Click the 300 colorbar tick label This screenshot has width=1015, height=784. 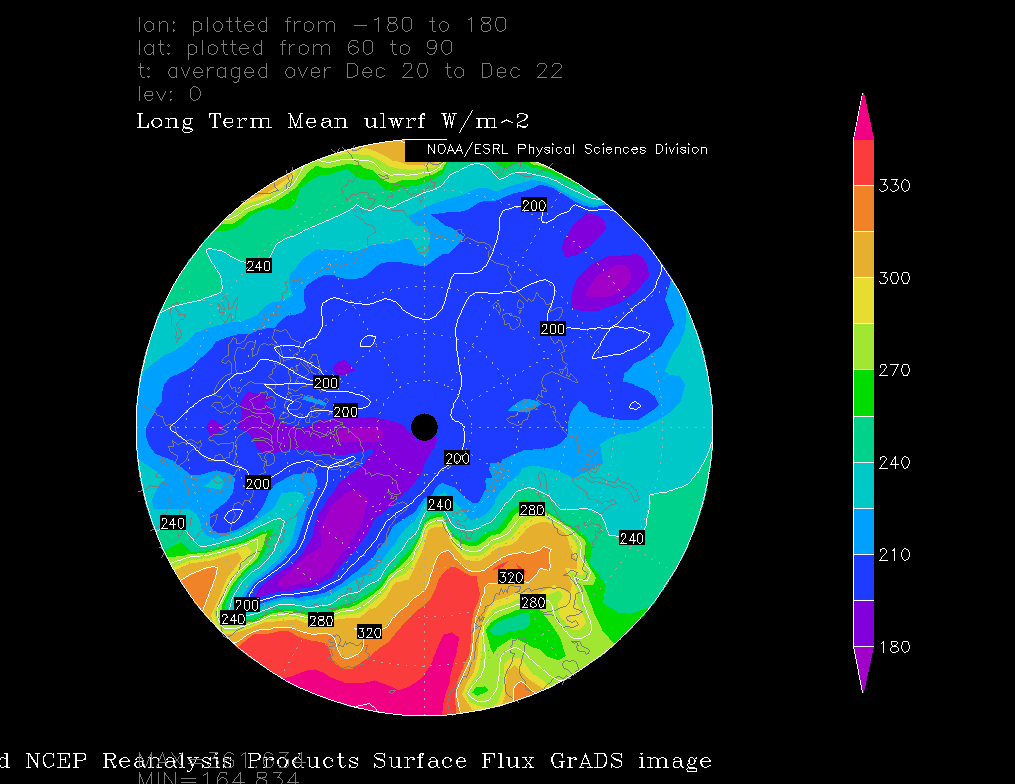coord(895,278)
